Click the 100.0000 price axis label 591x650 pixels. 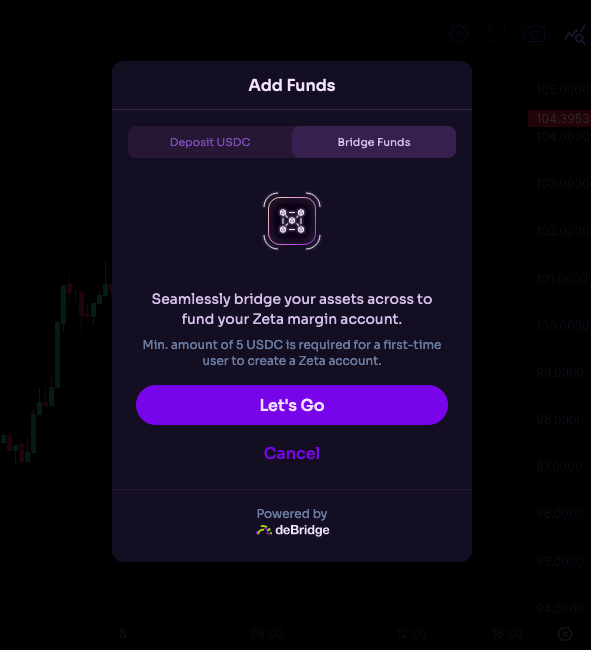click(562, 325)
